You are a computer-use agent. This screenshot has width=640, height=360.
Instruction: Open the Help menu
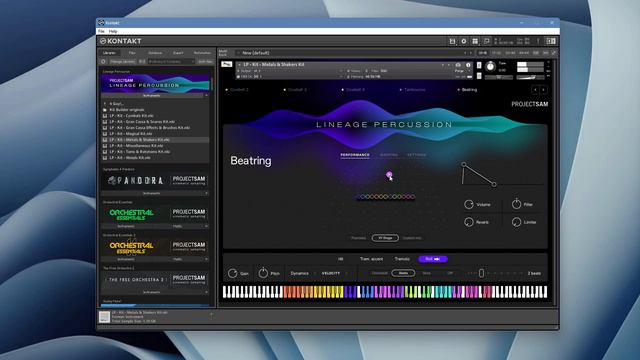(113, 31)
